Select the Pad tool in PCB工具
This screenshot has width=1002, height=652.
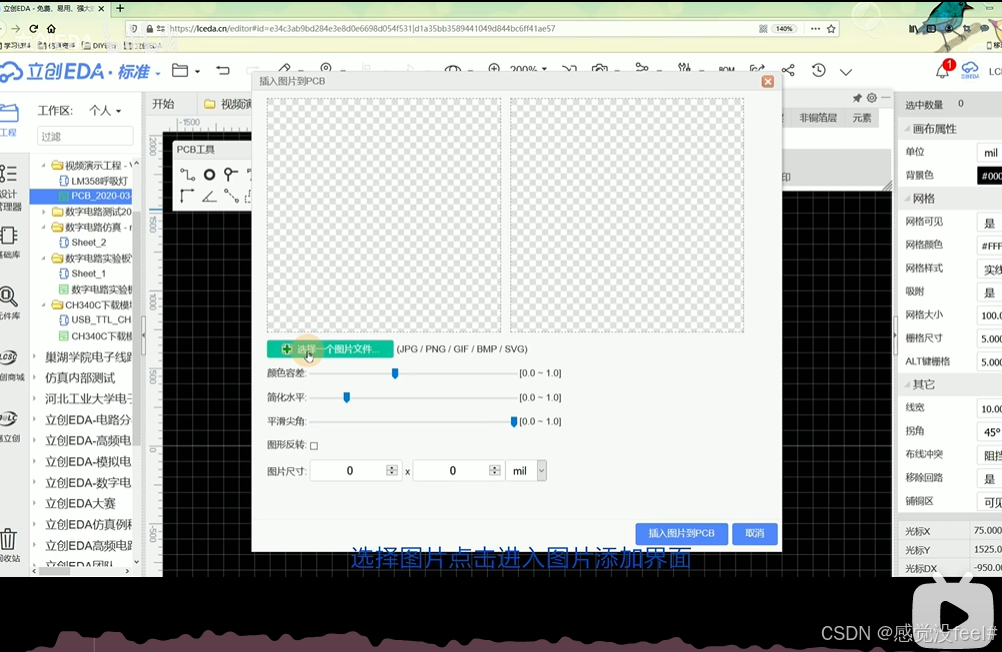click(209, 175)
